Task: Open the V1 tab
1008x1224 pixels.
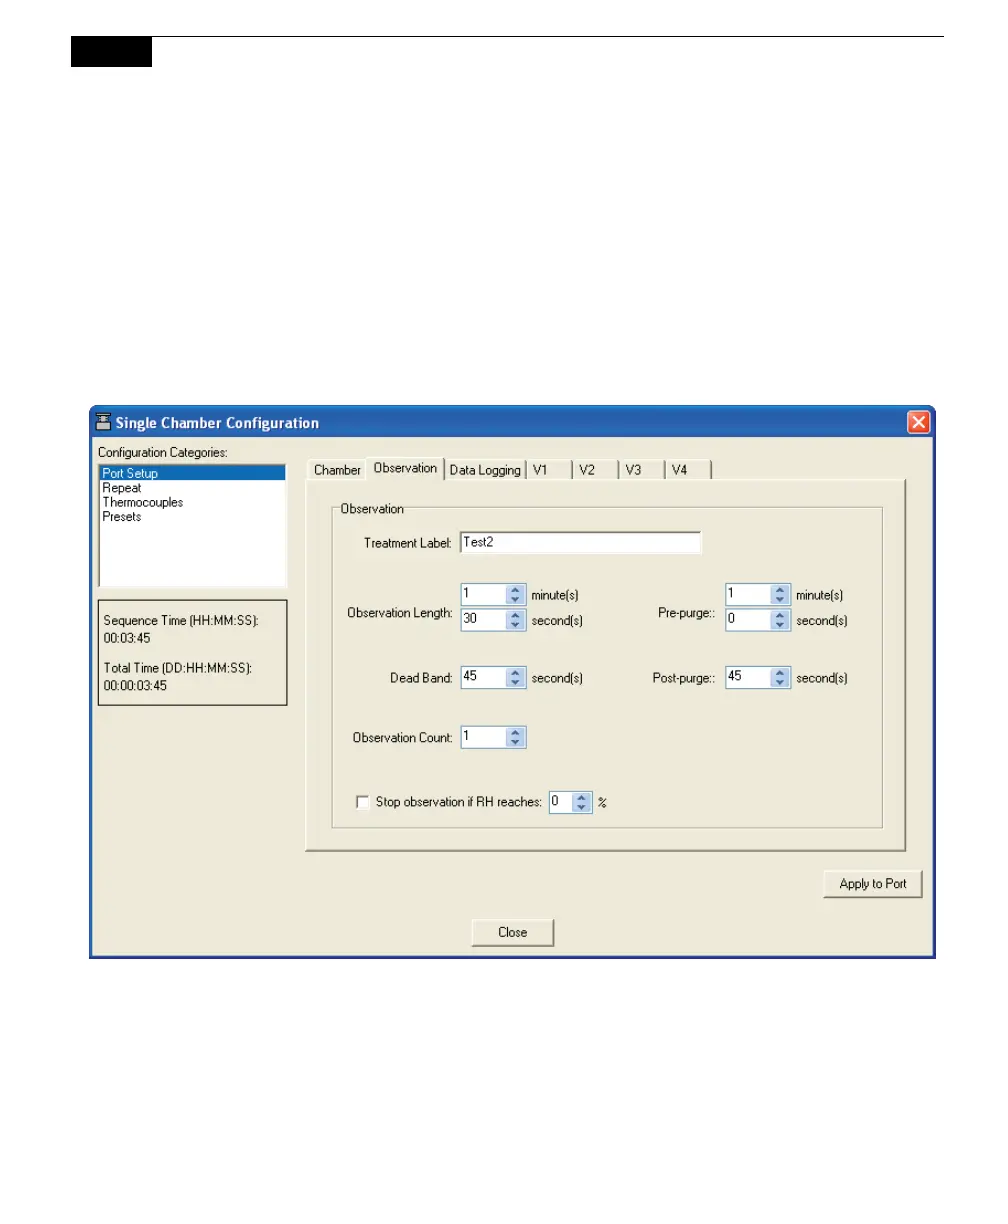Action: 549,470
